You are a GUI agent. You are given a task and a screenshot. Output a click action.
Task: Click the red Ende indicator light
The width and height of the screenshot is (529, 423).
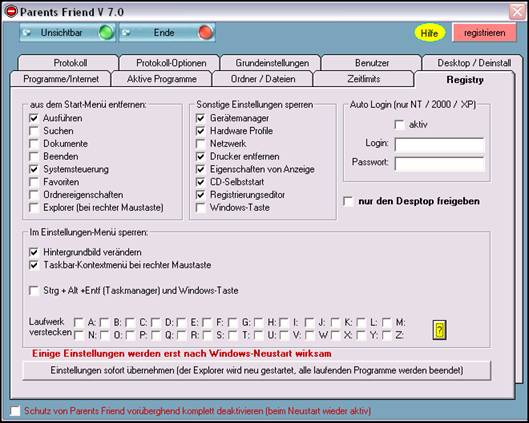click(x=205, y=33)
